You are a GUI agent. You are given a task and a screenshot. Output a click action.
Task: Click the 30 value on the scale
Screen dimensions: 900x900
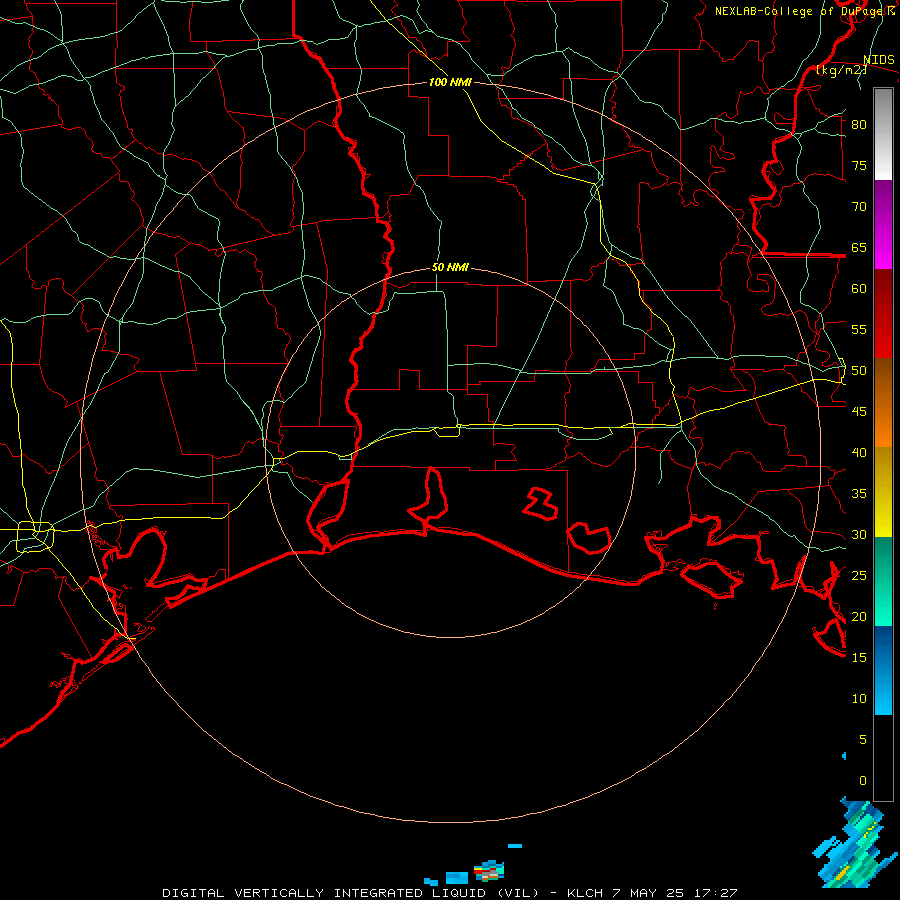[859, 535]
